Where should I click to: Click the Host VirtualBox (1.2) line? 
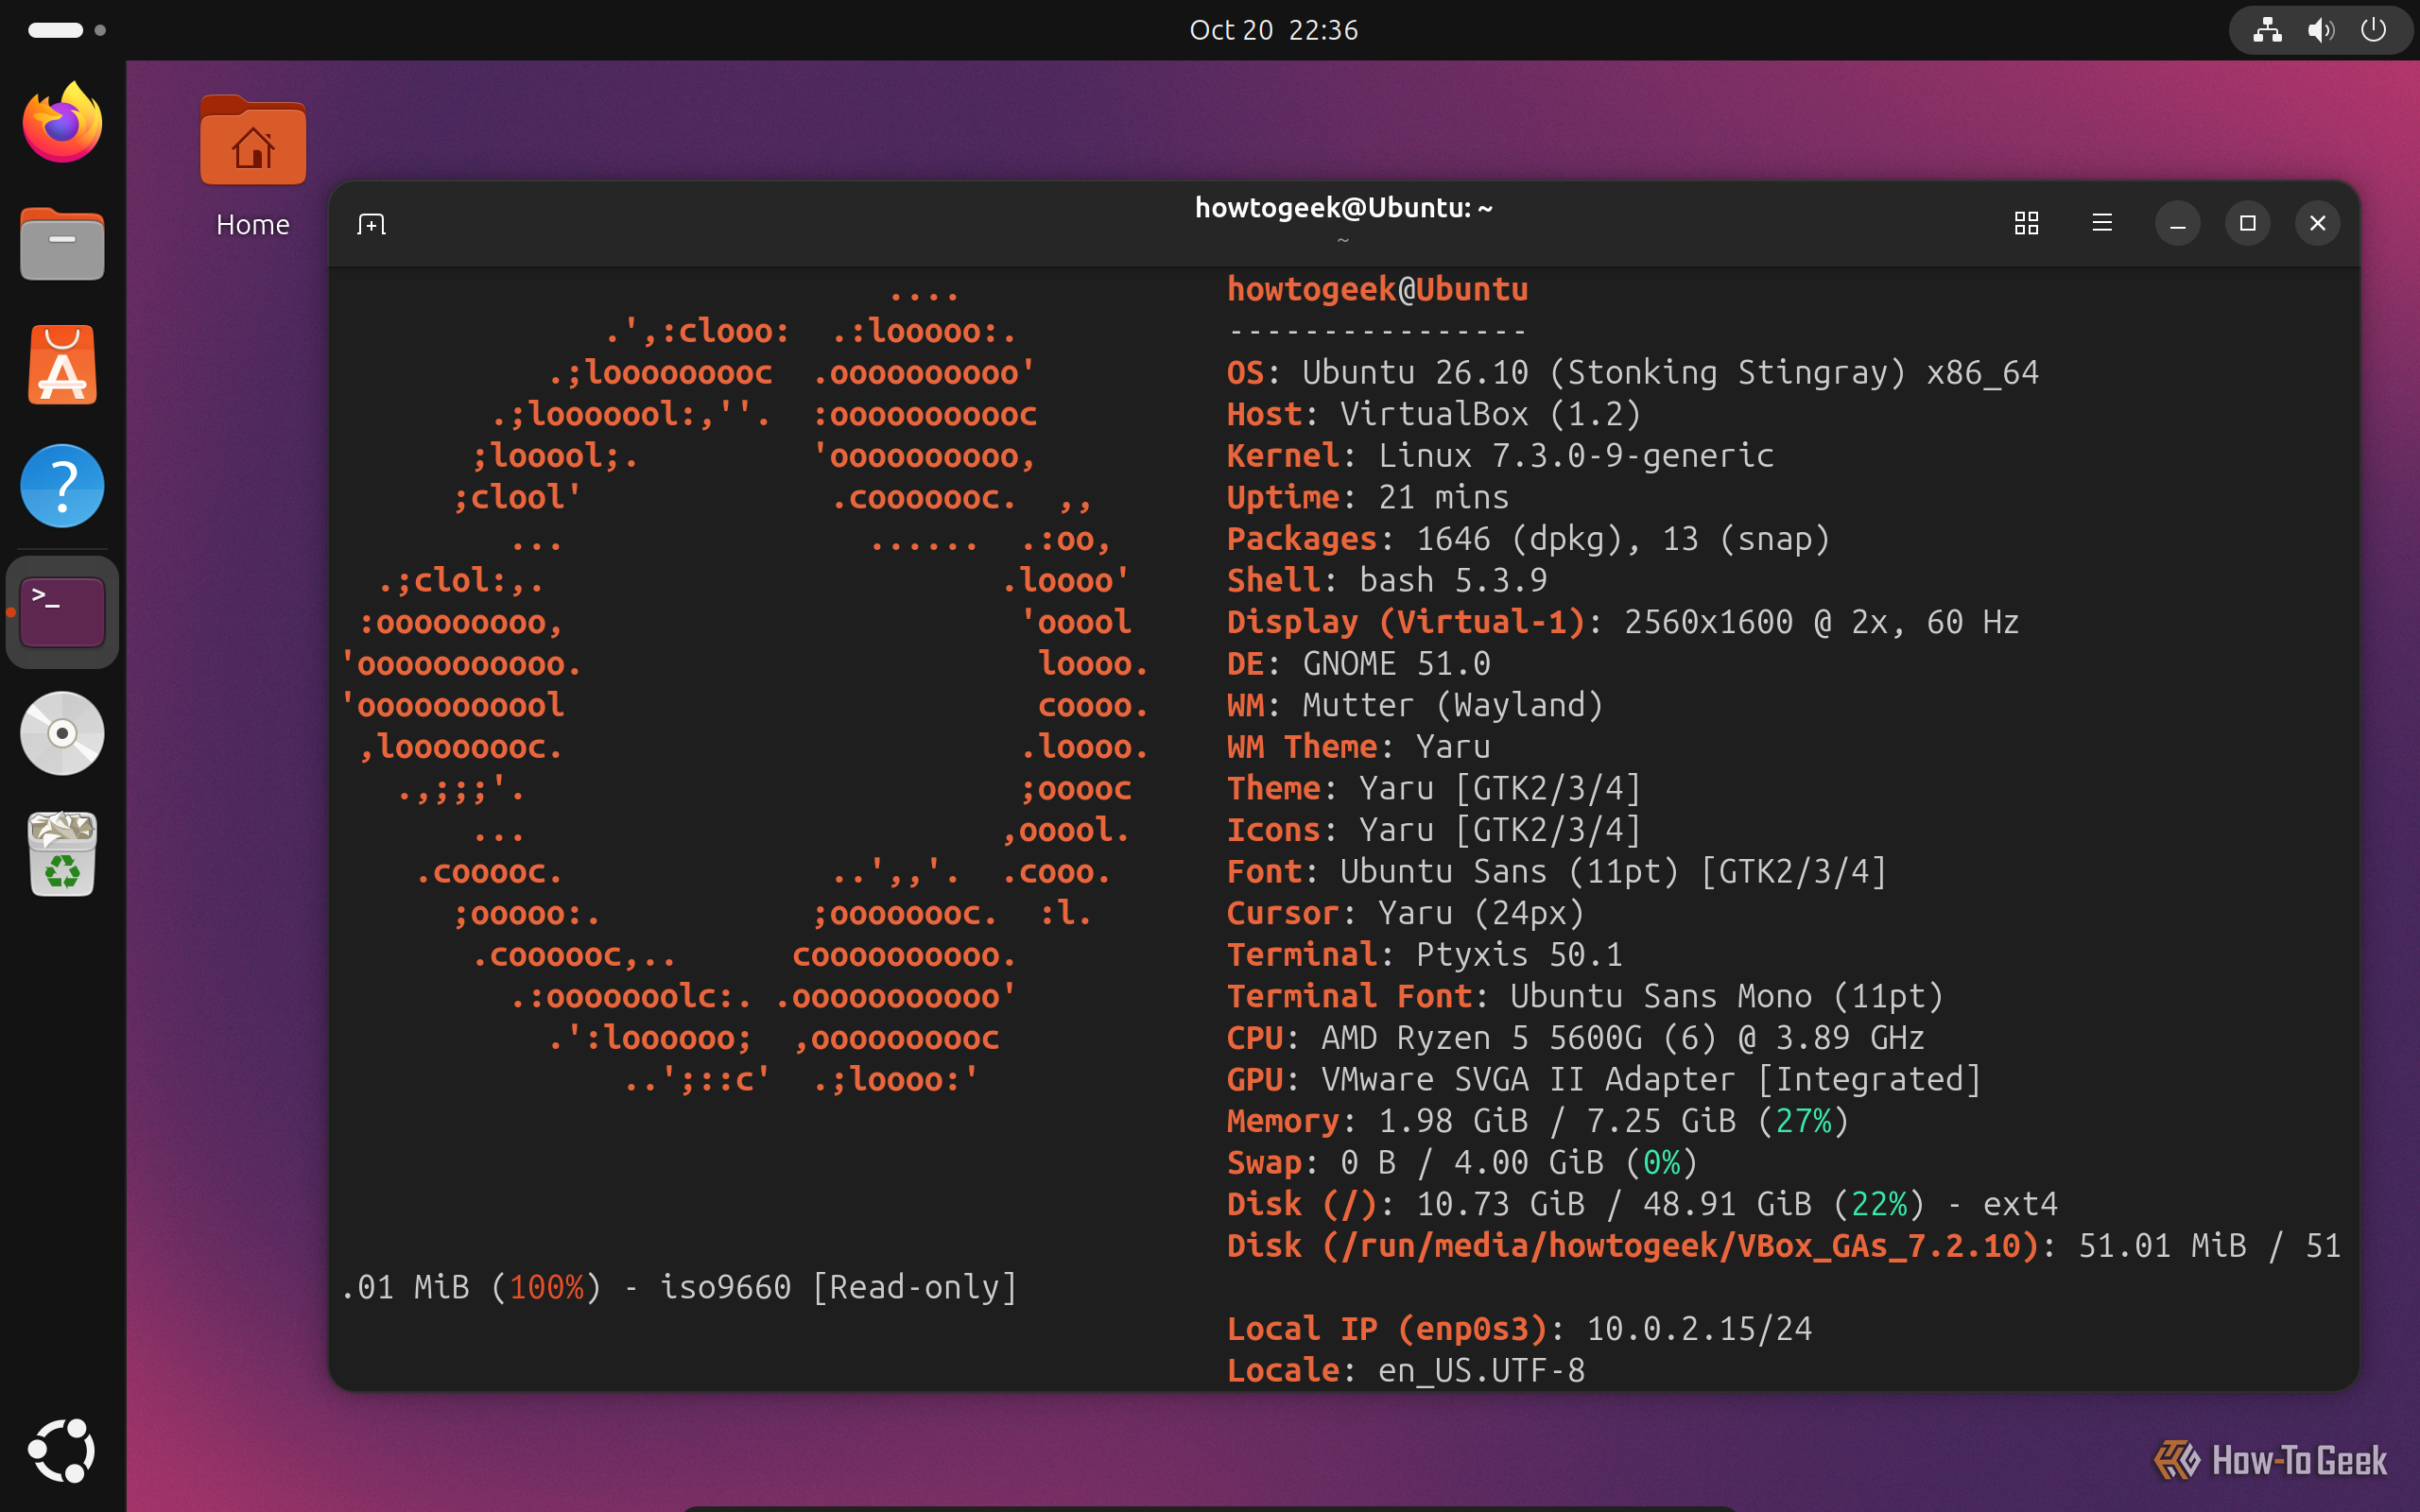pos(1434,414)
